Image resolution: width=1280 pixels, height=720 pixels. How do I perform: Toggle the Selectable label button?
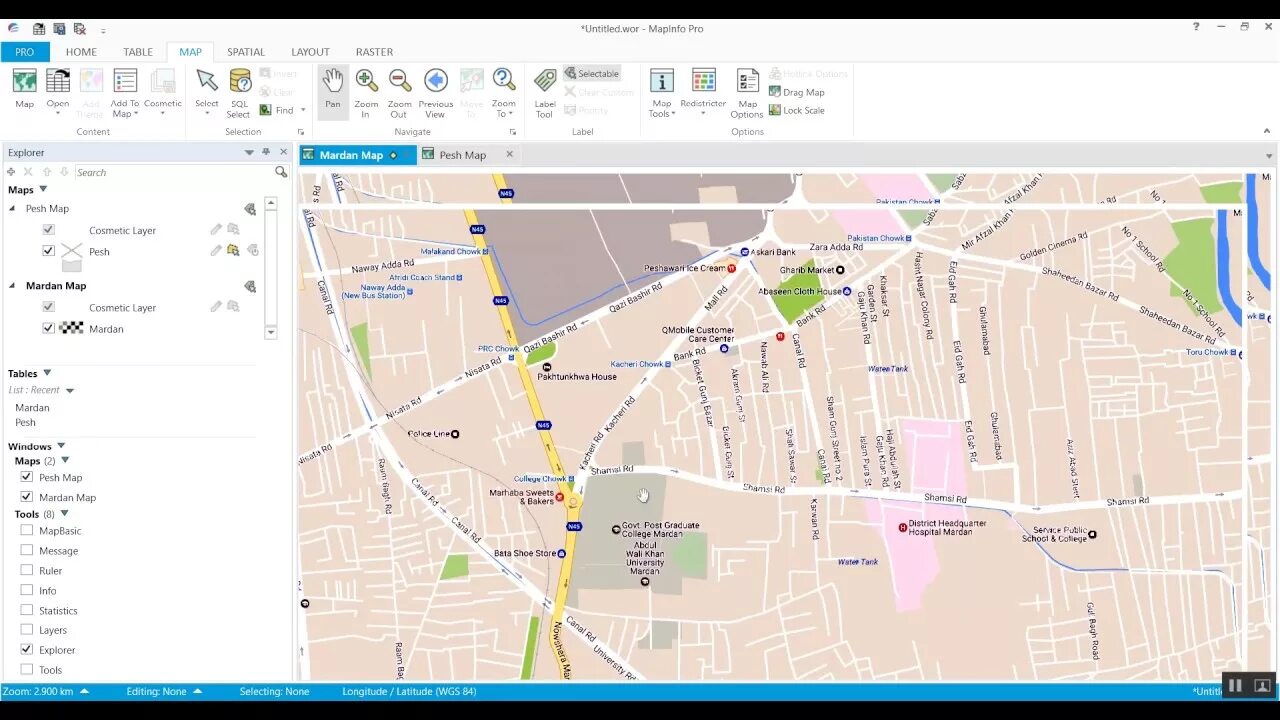pyautogui.click(x=592, y=73)
